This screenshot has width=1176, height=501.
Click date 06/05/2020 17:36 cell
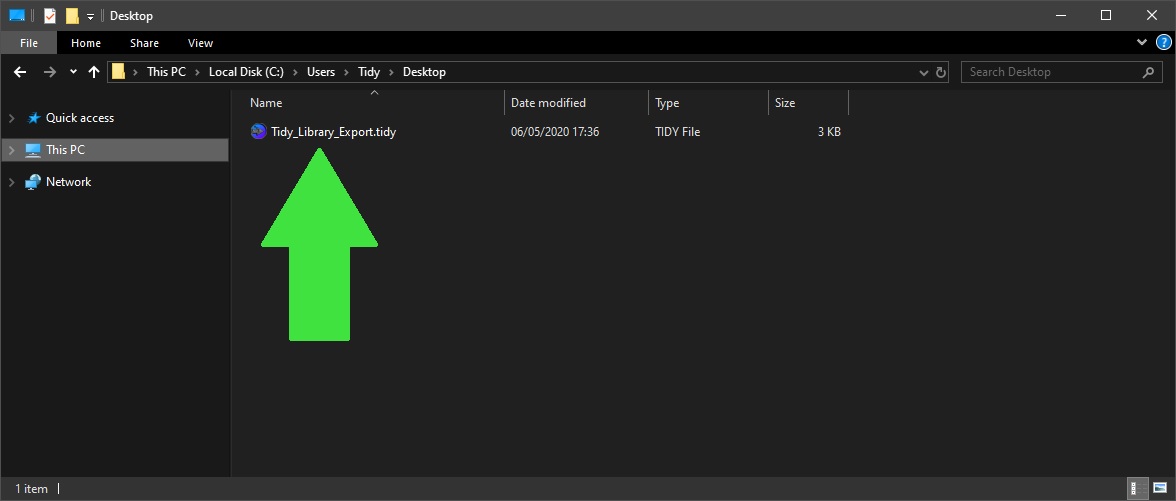tap(555, 132)
